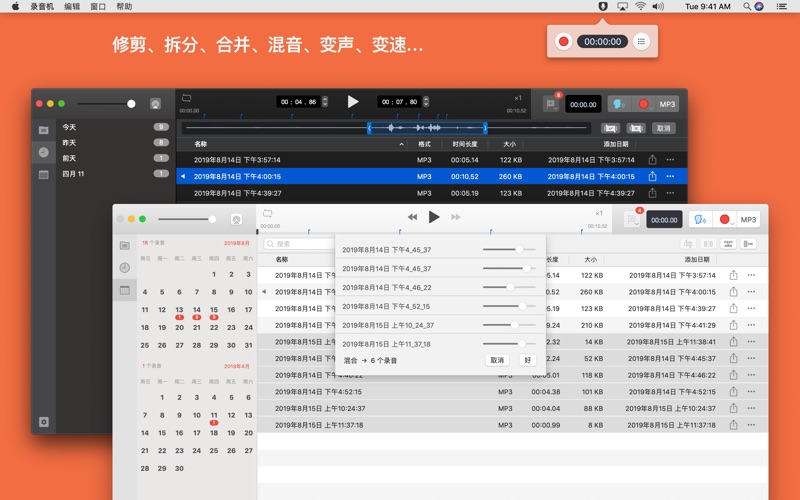
Task: Click 取消 in the mix dialog
Action: pos(497,360)
